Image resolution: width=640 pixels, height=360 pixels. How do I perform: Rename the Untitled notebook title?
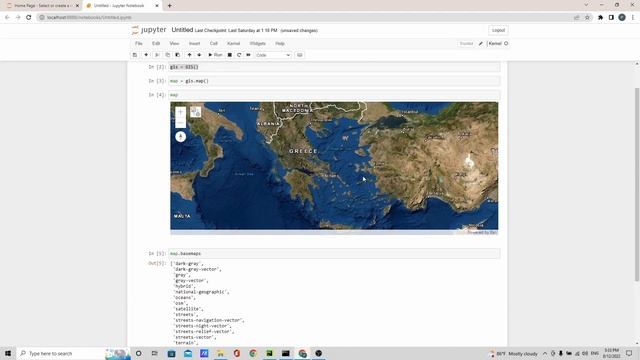coord(182,30)
